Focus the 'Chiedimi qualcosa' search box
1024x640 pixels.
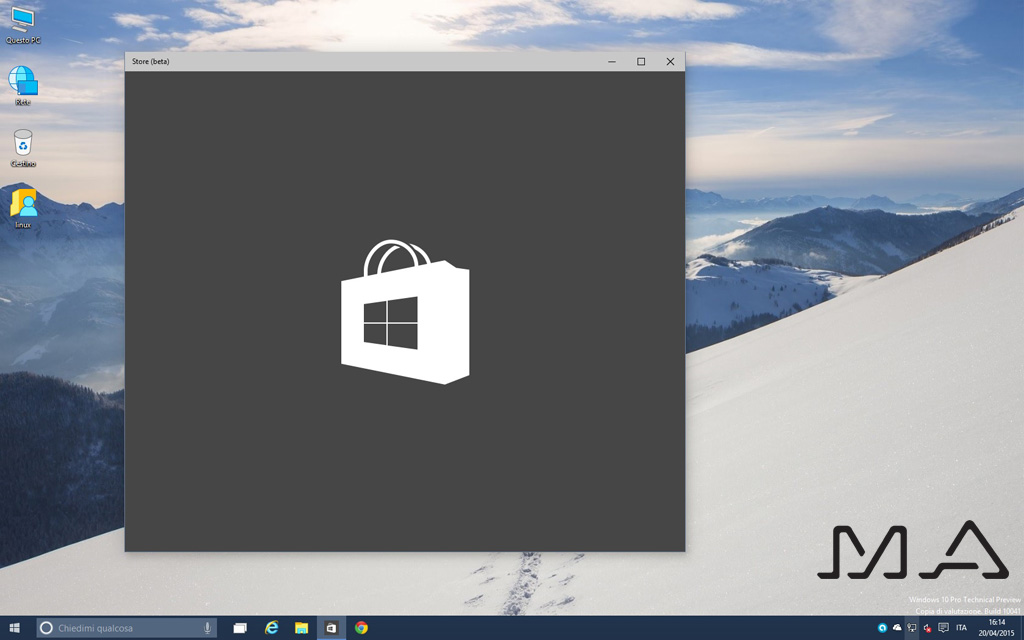coord(127,628)
